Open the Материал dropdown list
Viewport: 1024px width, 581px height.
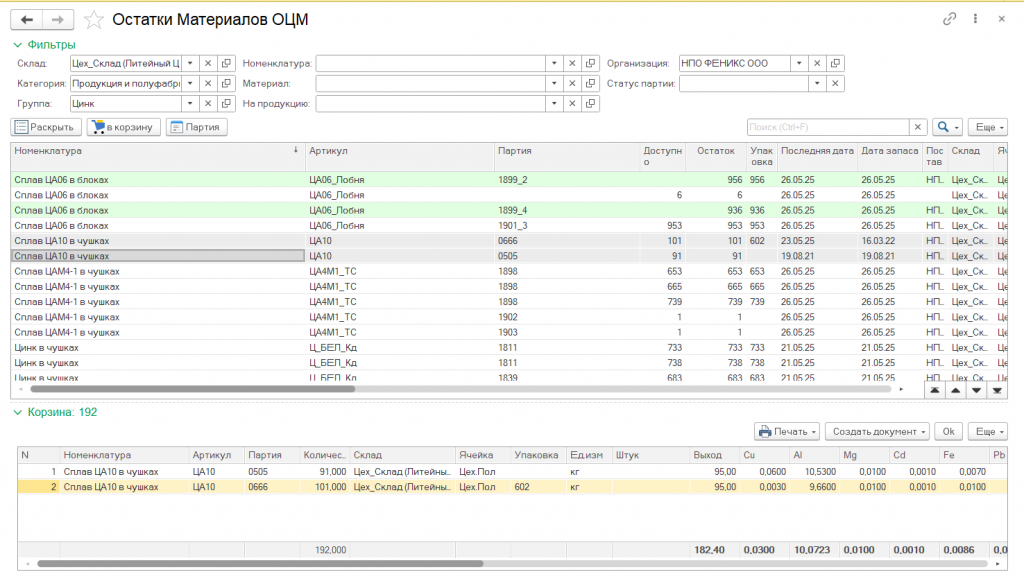(x=554, y=84)
